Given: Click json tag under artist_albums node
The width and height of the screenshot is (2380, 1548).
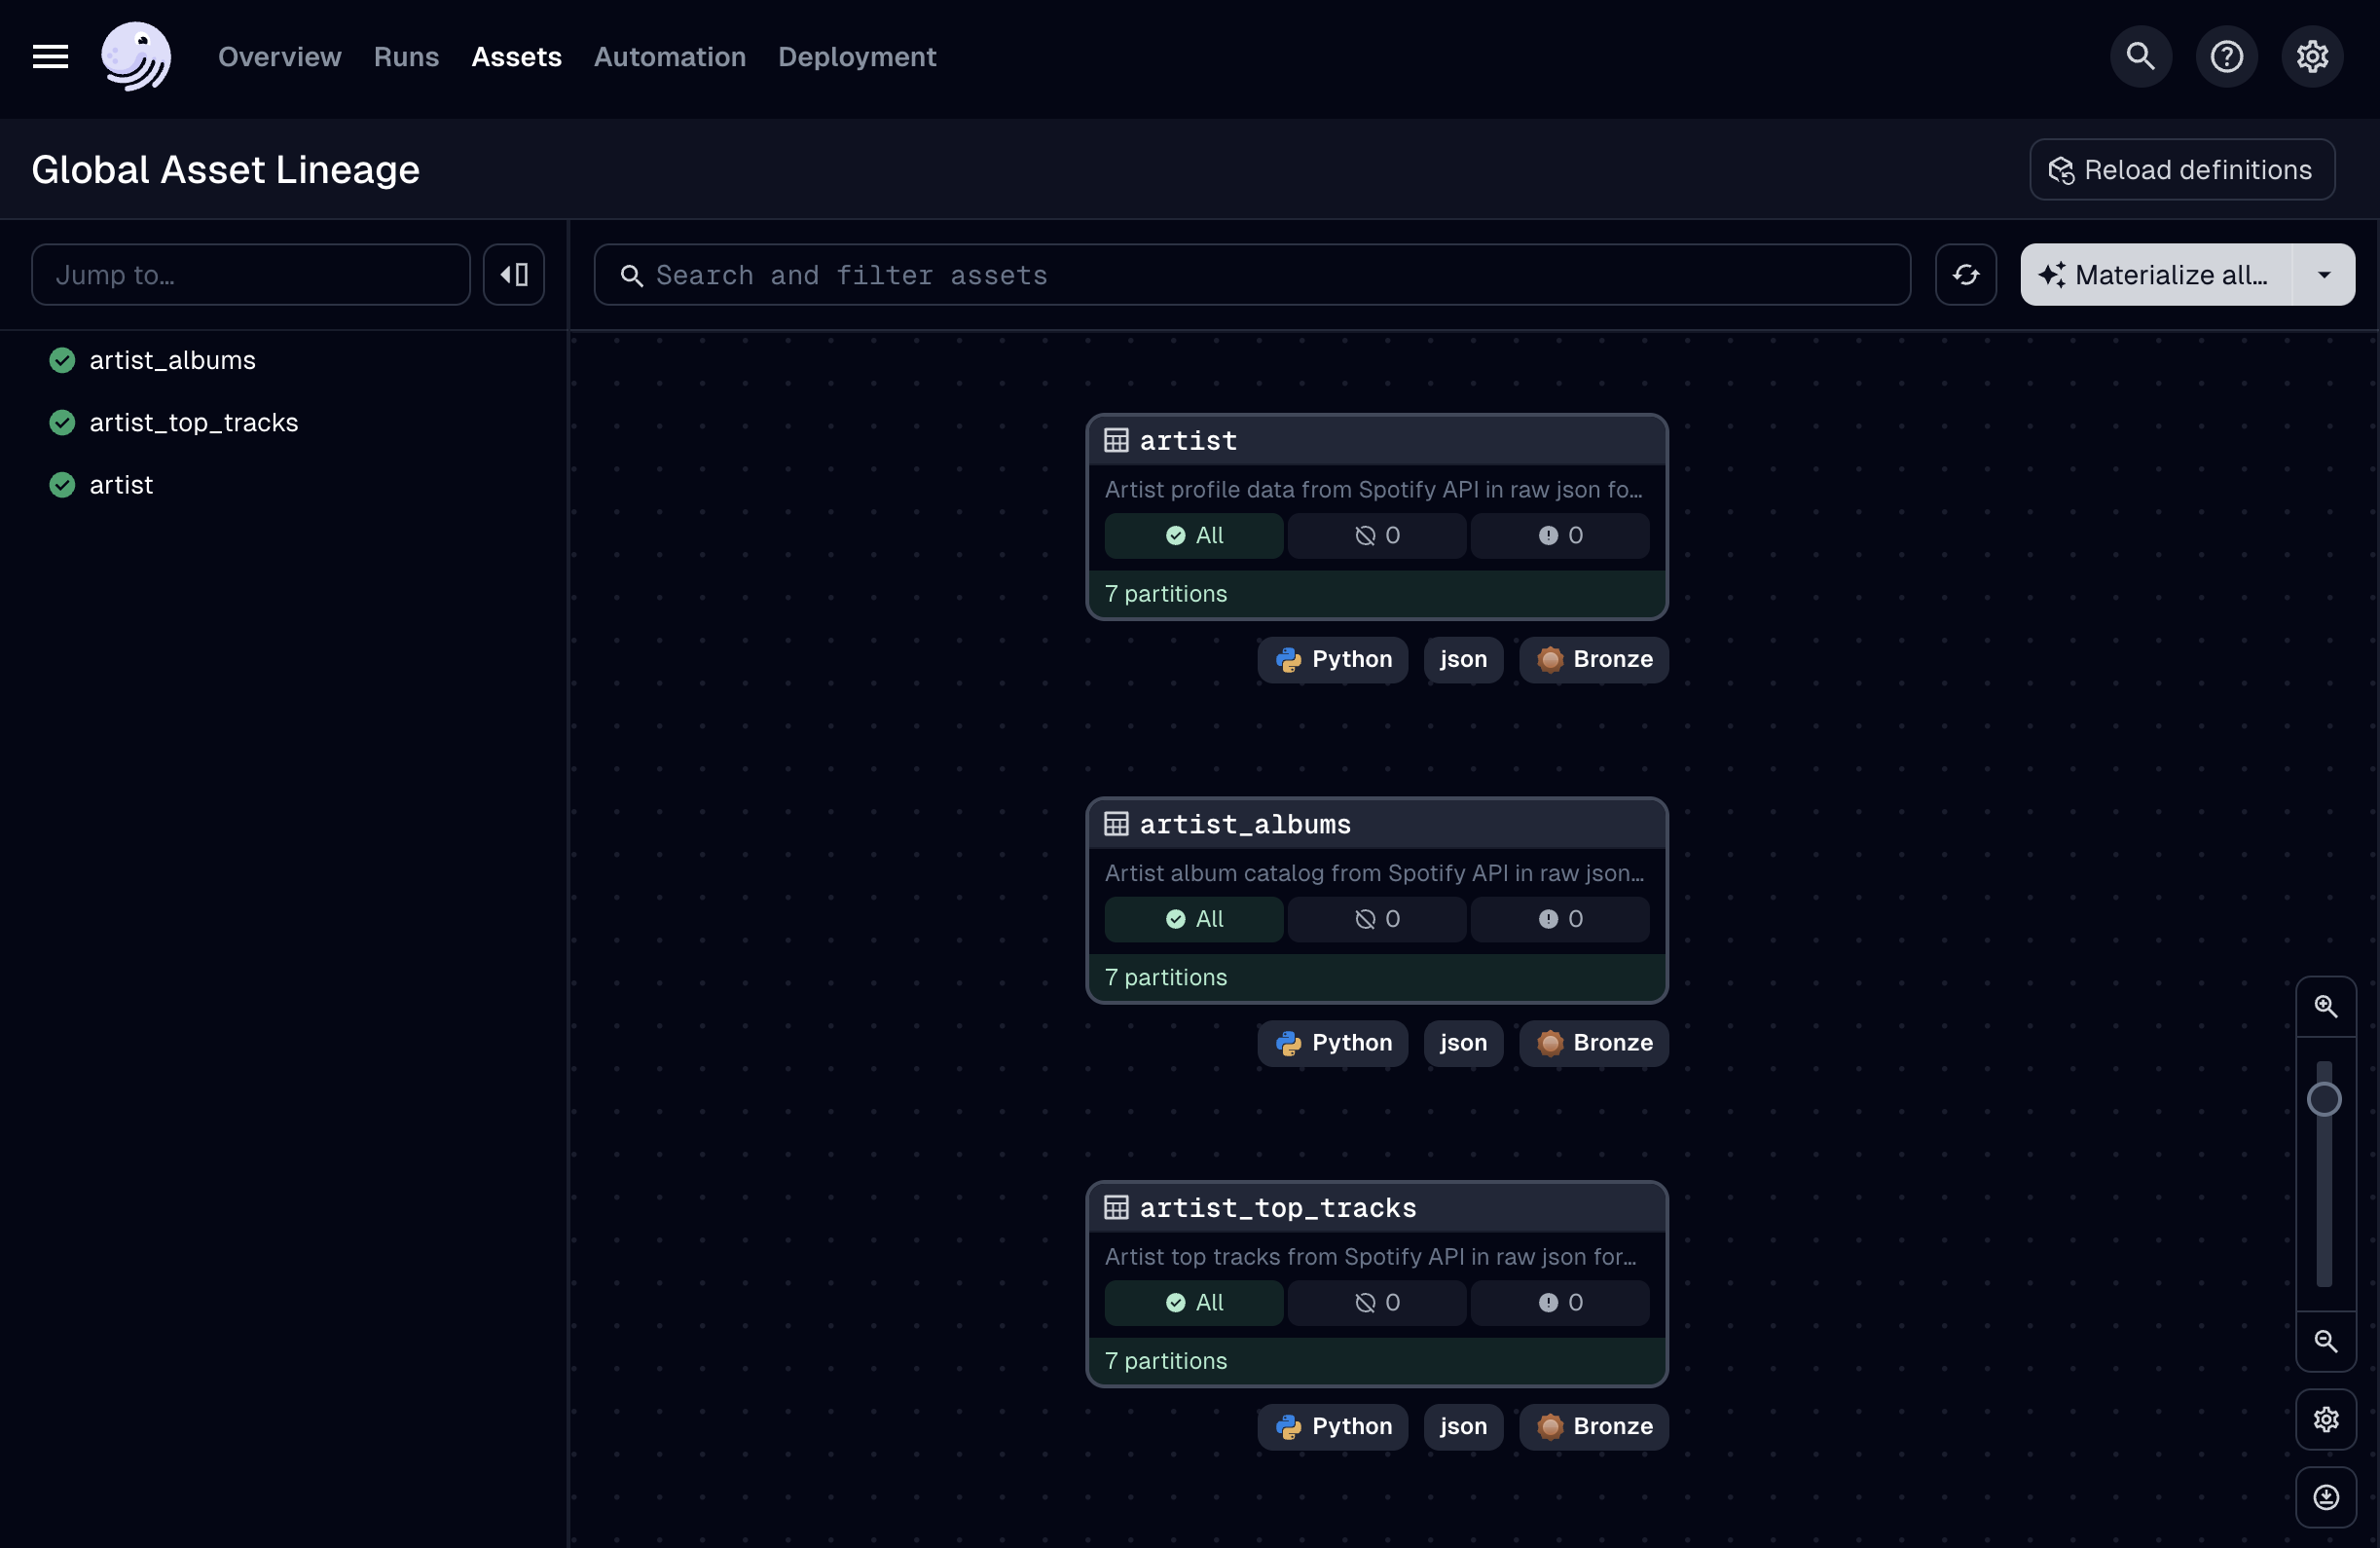Looking at the screenshot, I should point(1463,1044).
